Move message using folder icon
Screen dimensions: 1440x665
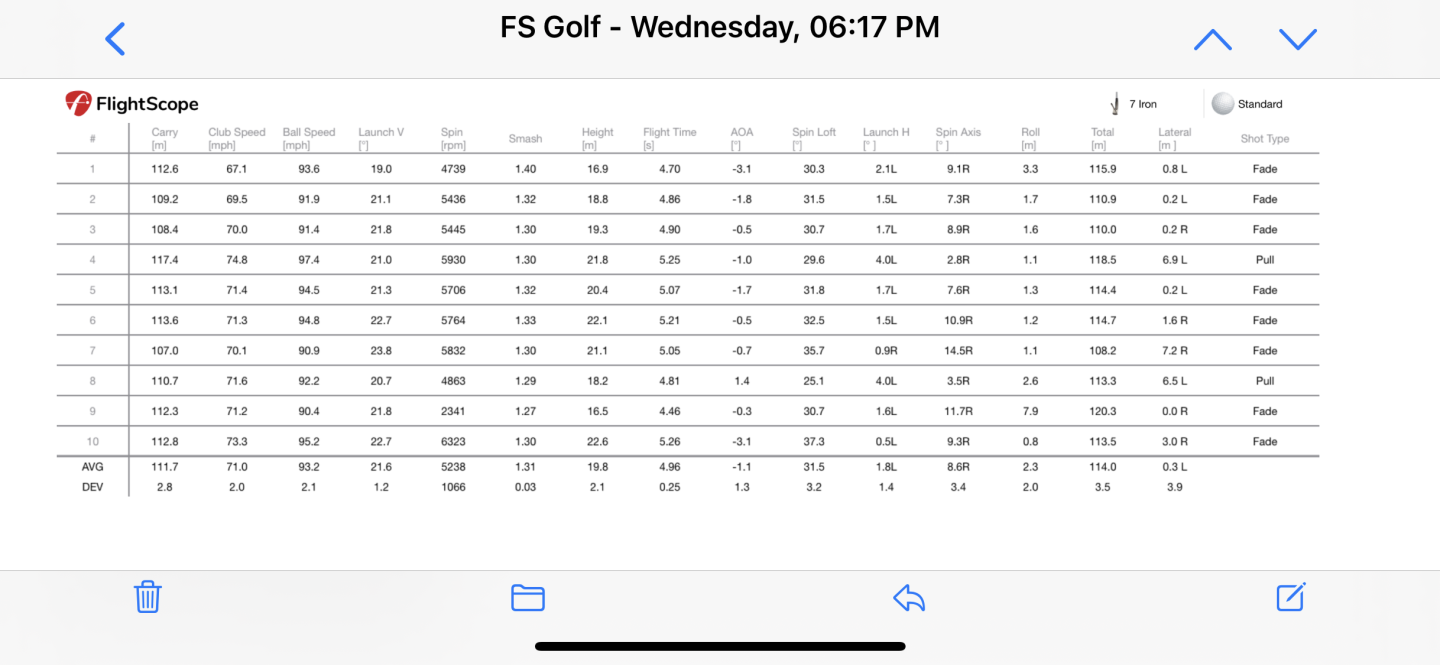click(528, 597)
